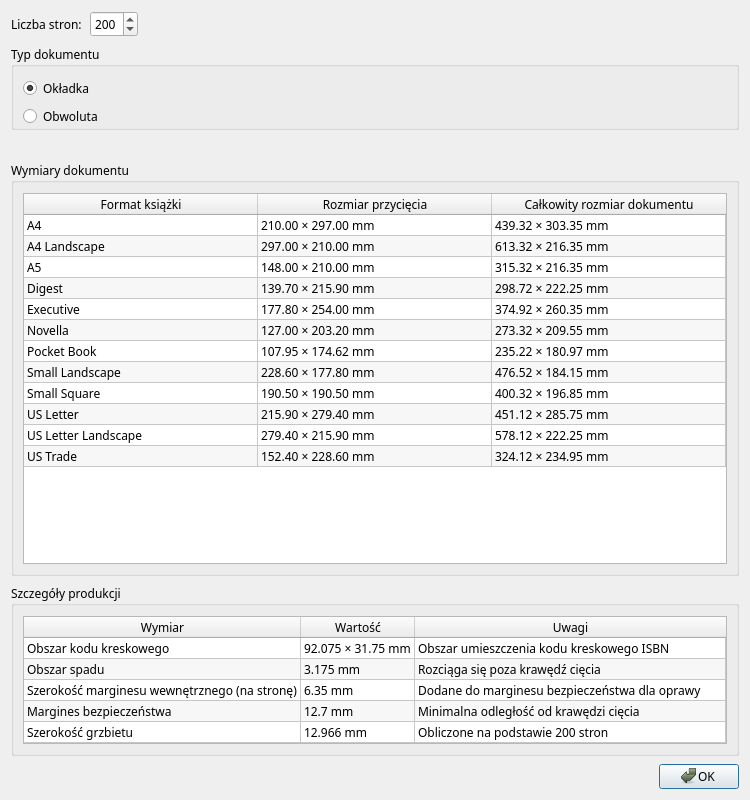Select the Obszar kodu kreskowego row
Image resolution: width=750 pixels, height=800 pixels.
pyautogui.click(x=162, y=648)
